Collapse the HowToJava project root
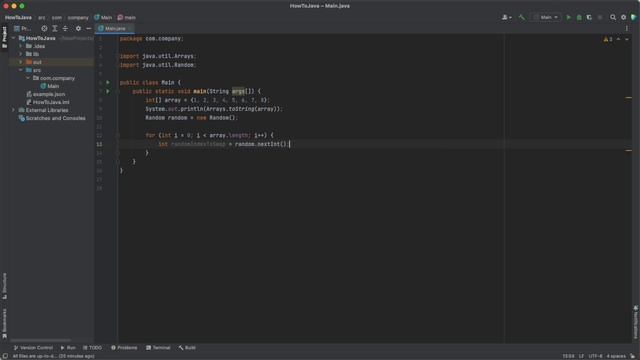Image resolution: width=640 pixels, height=360 pixels. tap(13, 38)
